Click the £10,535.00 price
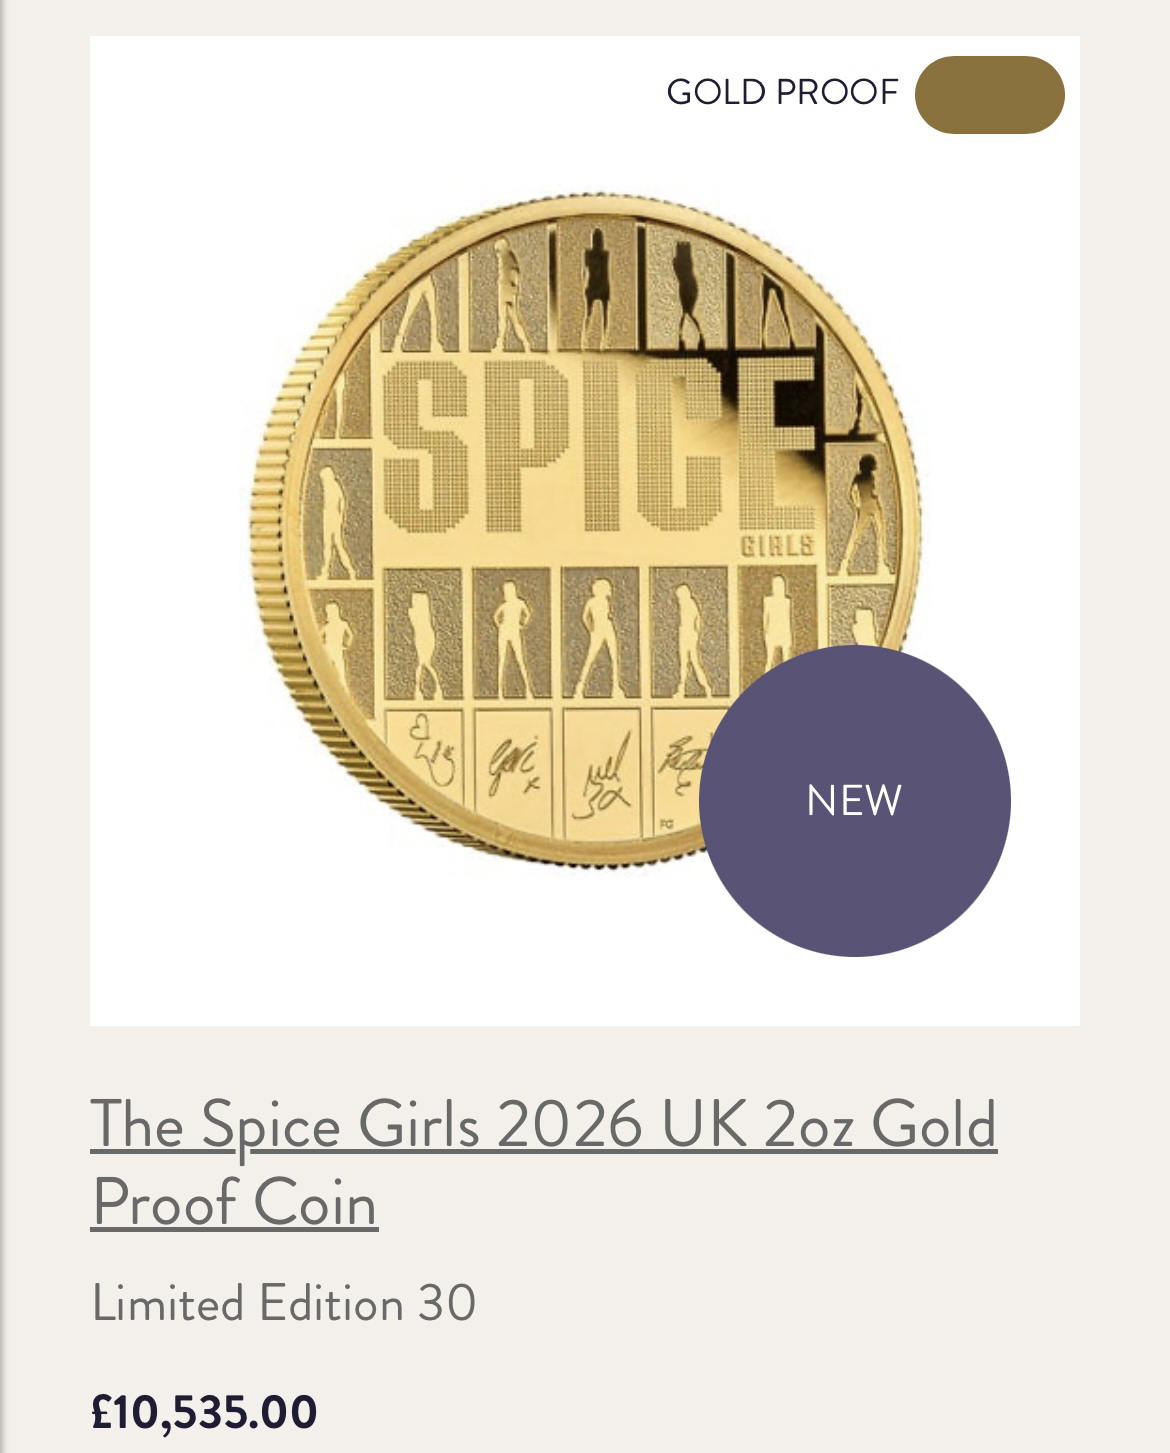 pos(204,1412)
